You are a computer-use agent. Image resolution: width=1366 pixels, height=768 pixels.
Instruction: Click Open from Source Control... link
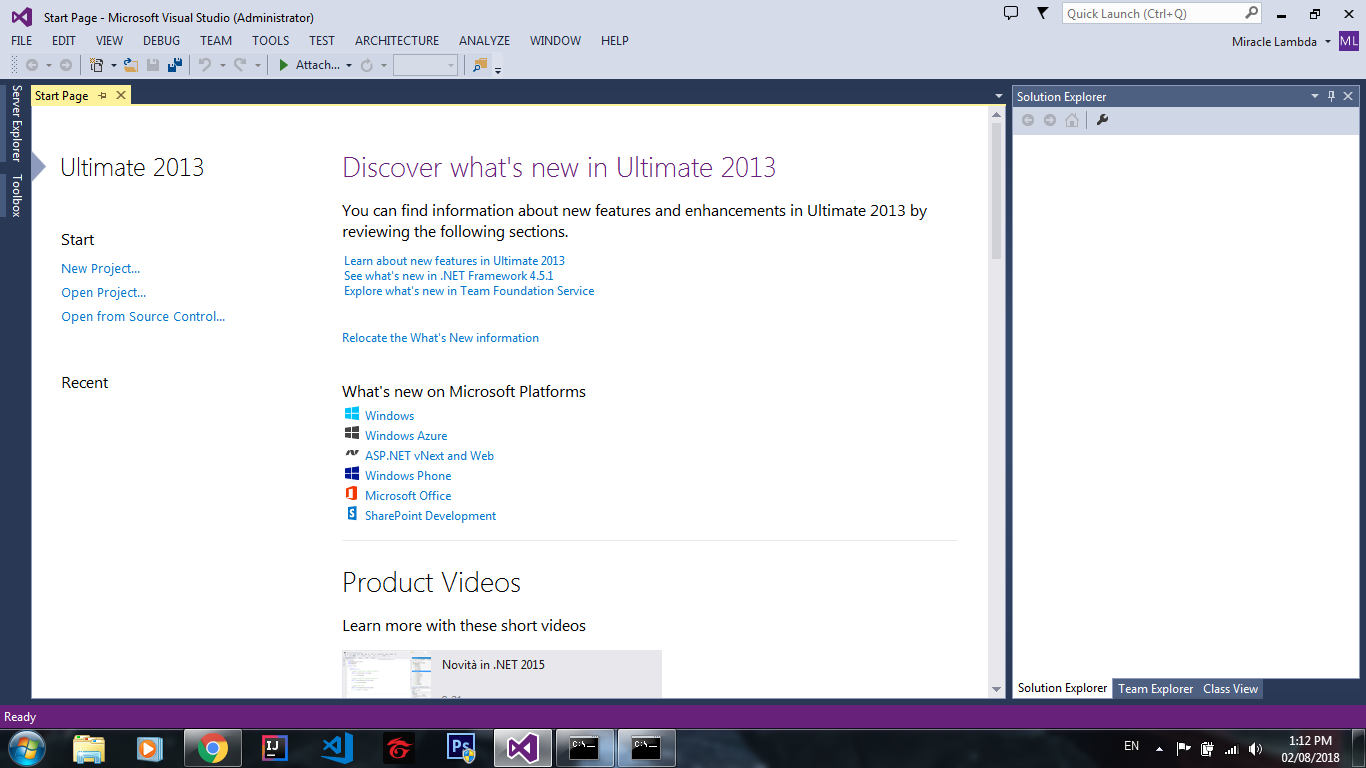143,316
